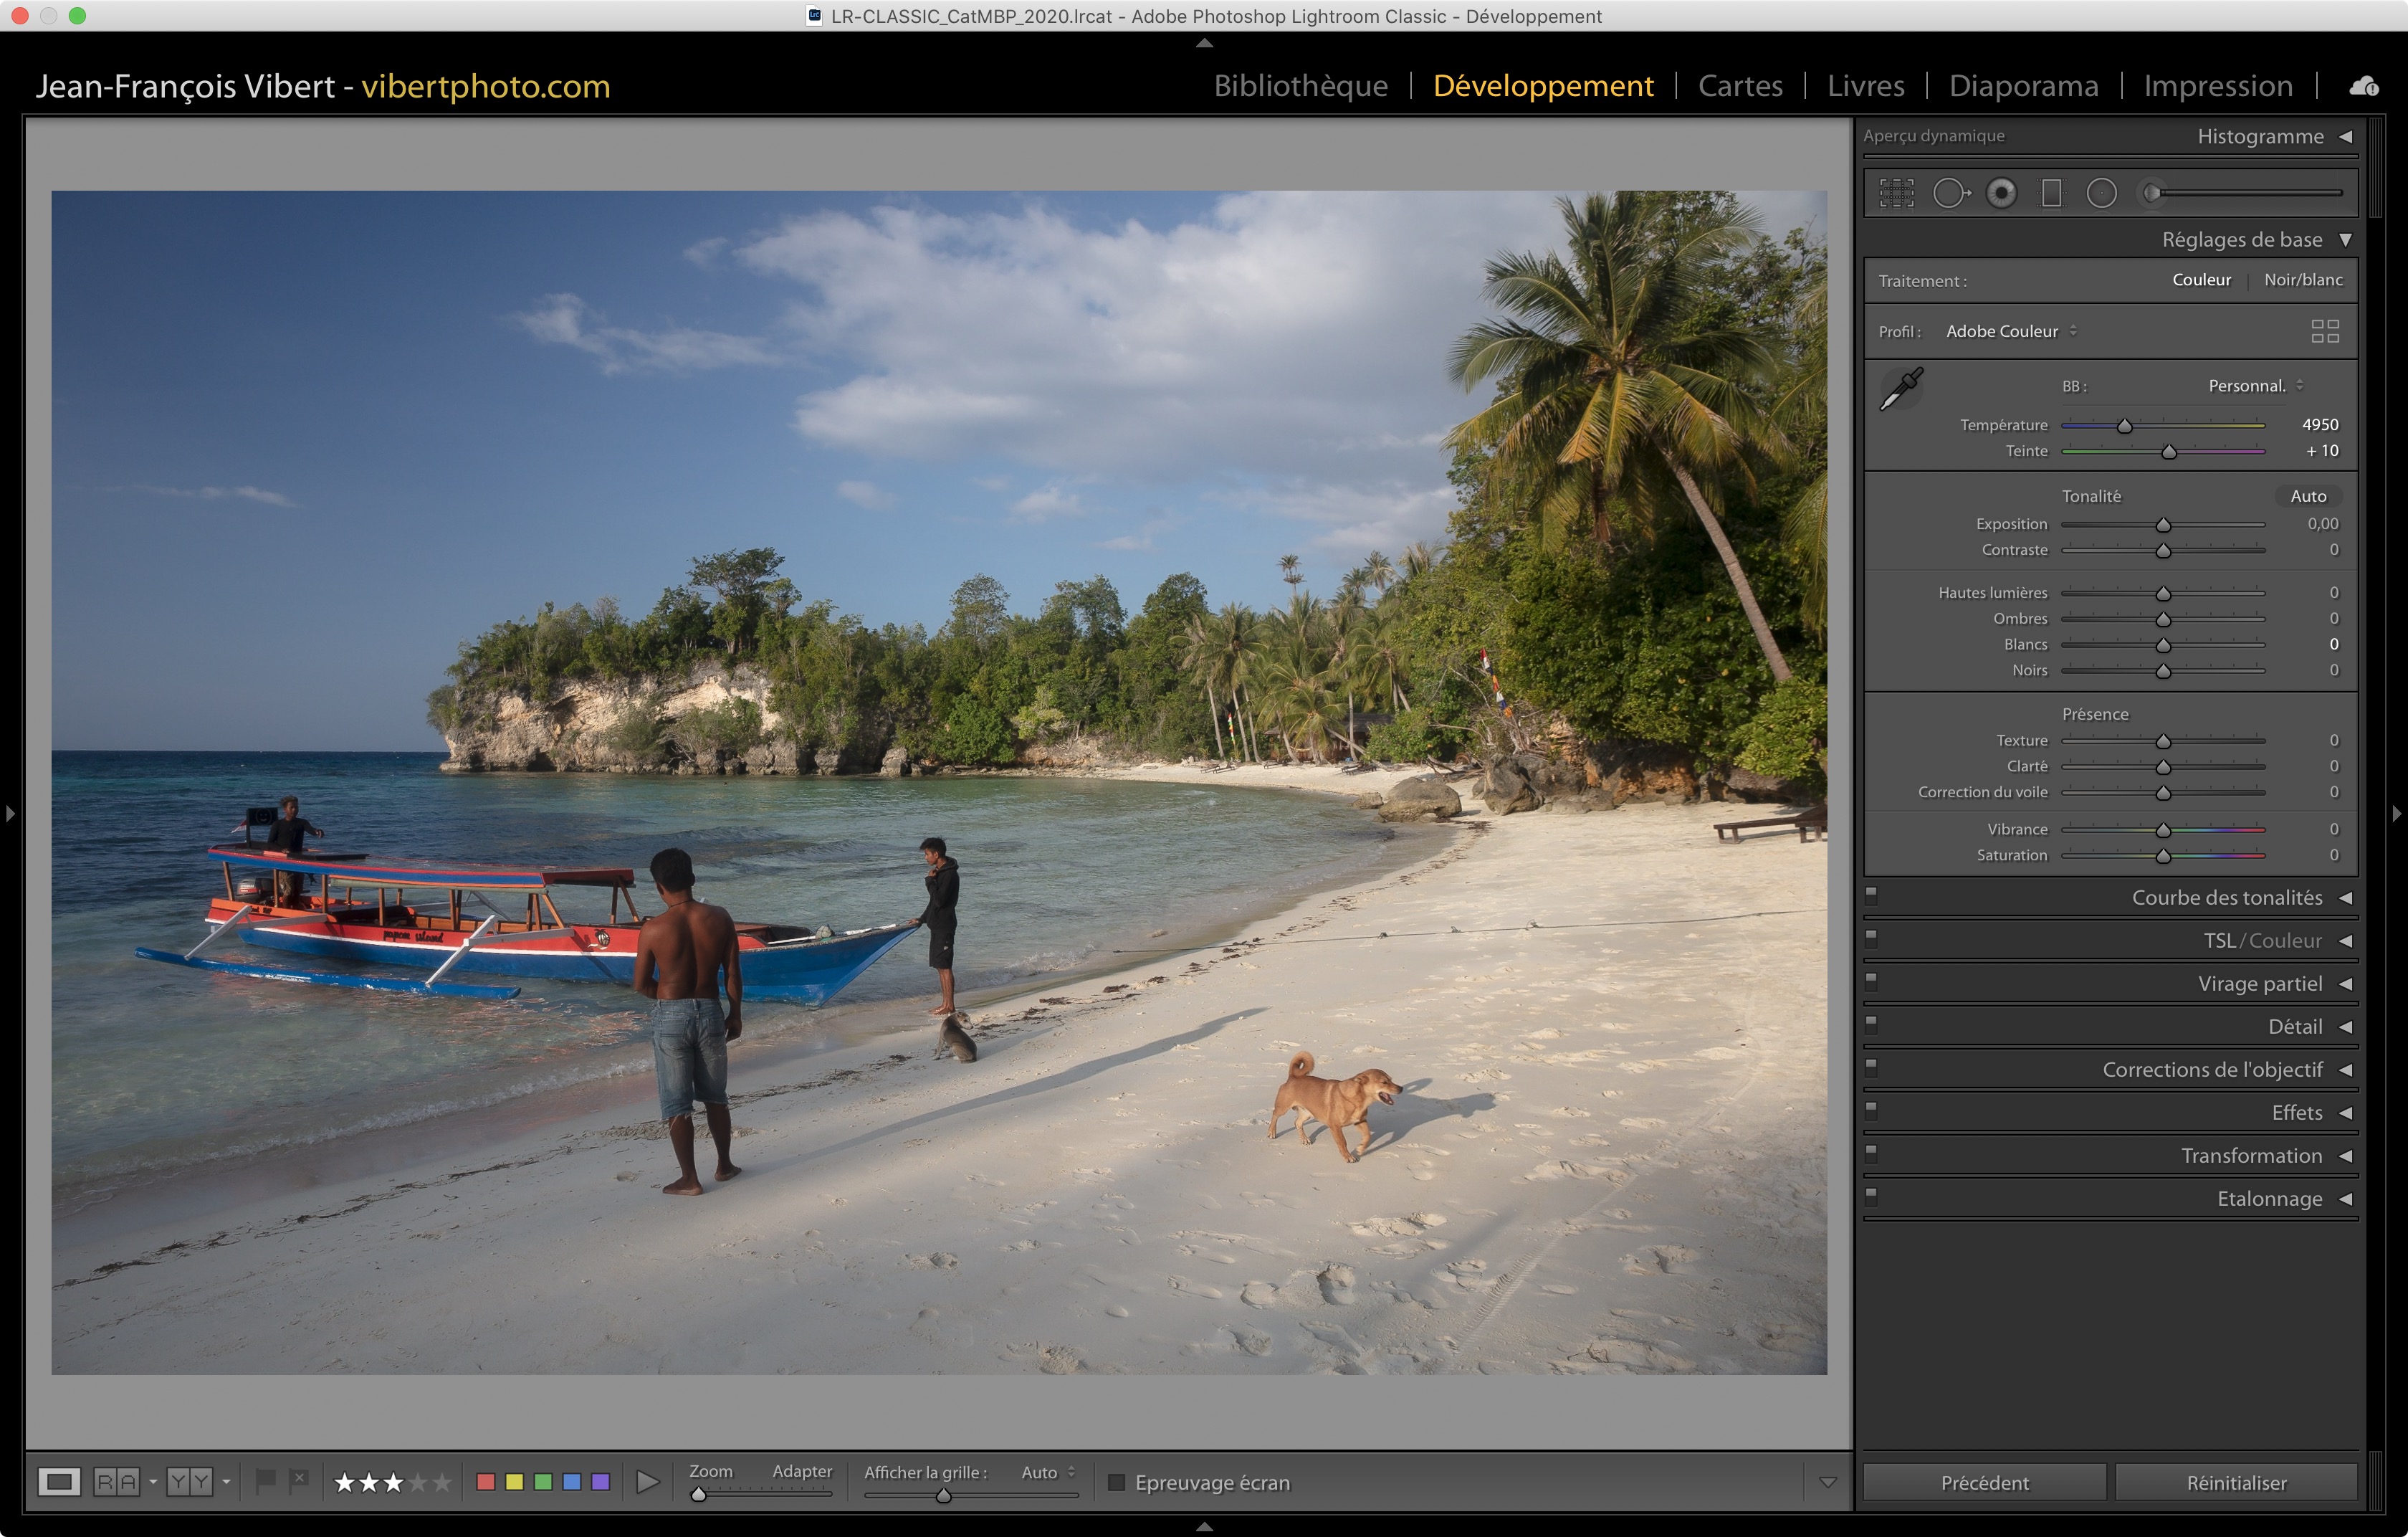Viewport: 2408px width, 1537px height.
Task: Select the red eye correction tool
Action: coord(2001,193)
